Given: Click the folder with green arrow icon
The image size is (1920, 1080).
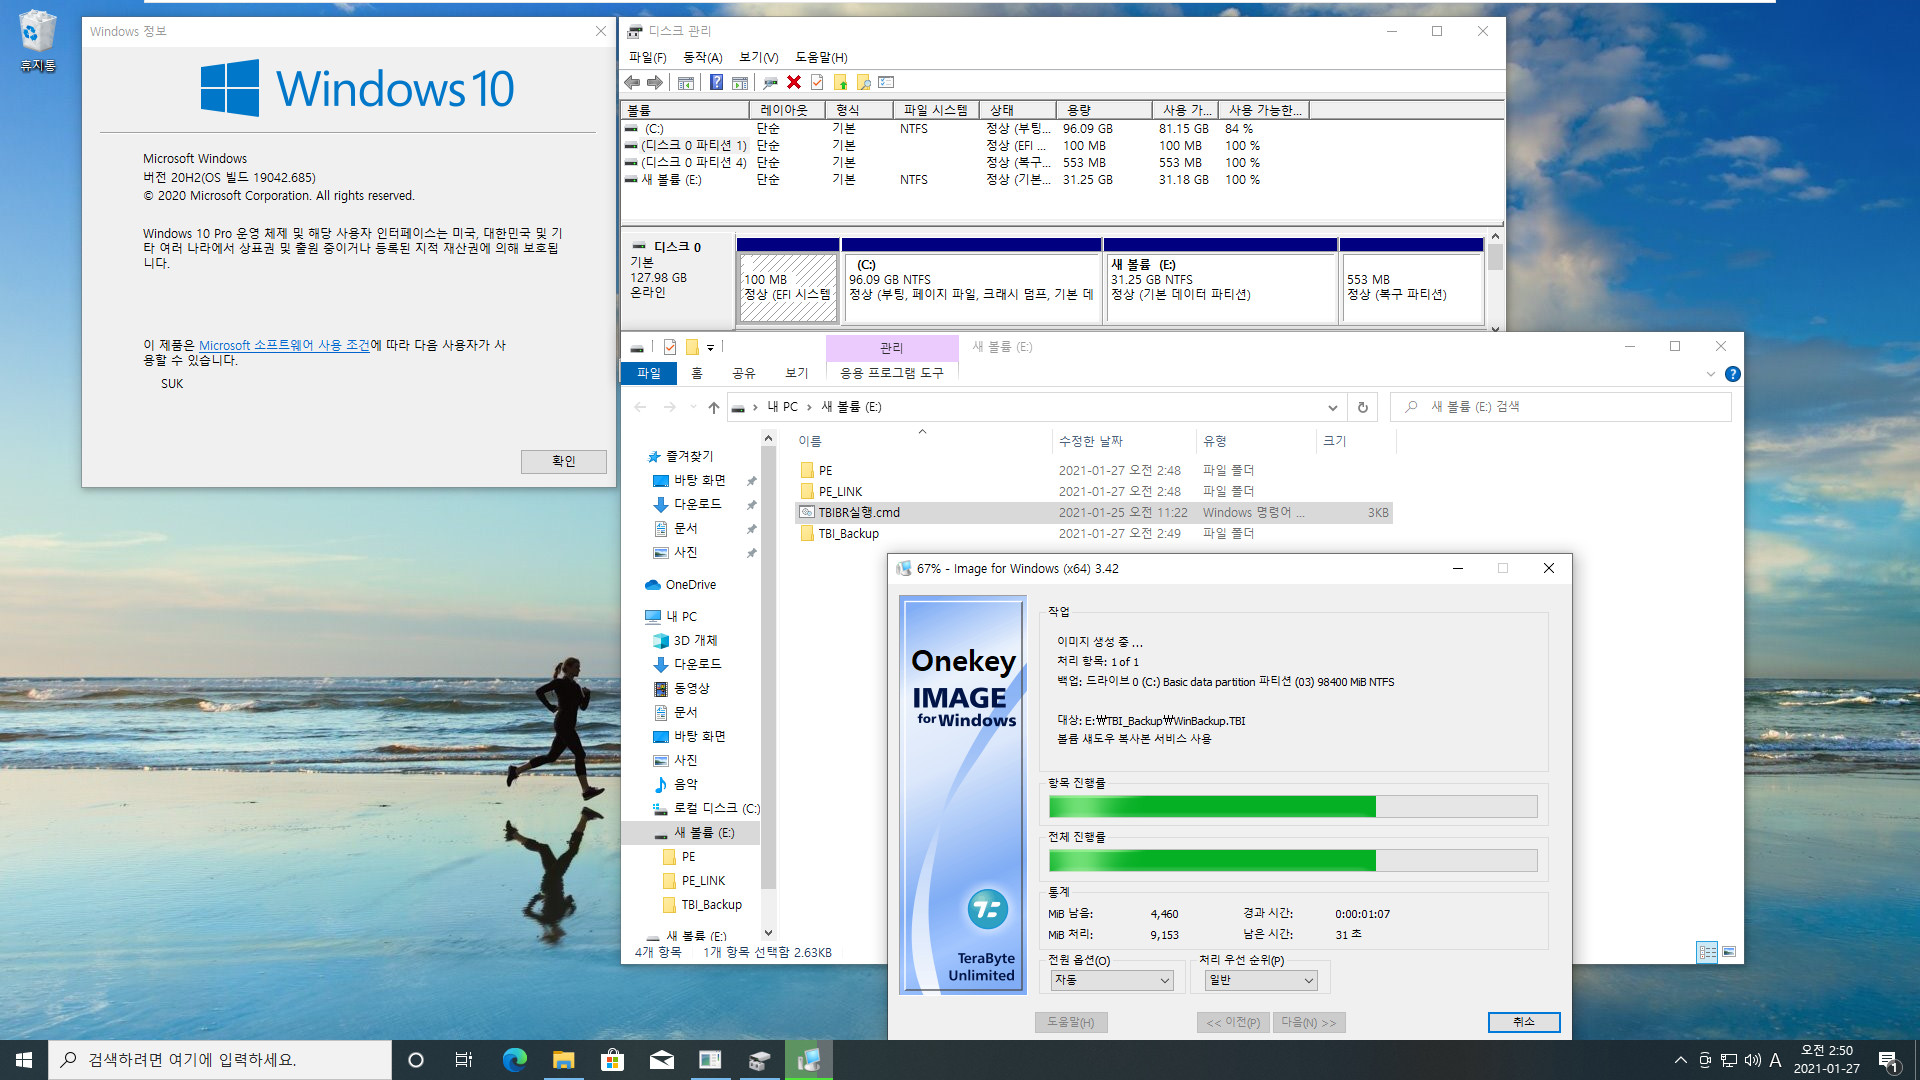Looking at the screenshot, I should pos(840,82).
